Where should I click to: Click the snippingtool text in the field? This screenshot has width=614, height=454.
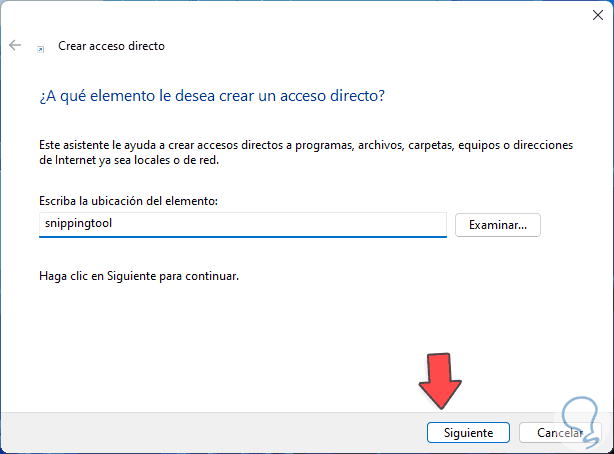click(x=79, y=225)
